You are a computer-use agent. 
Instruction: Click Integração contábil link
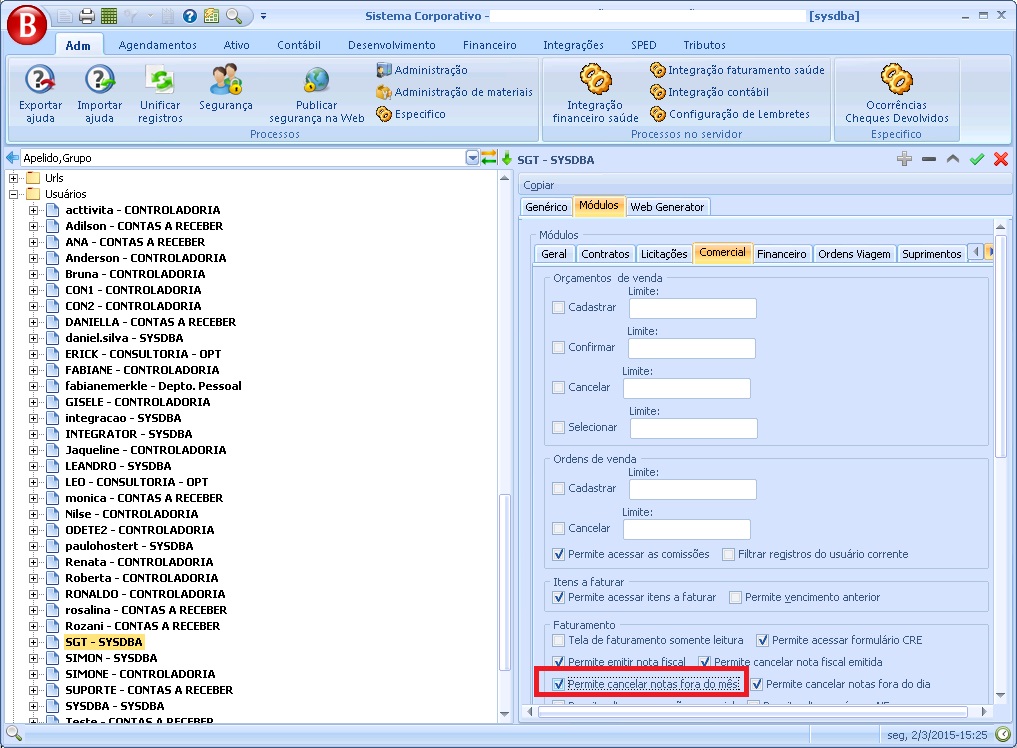click(x=717, y=92)
